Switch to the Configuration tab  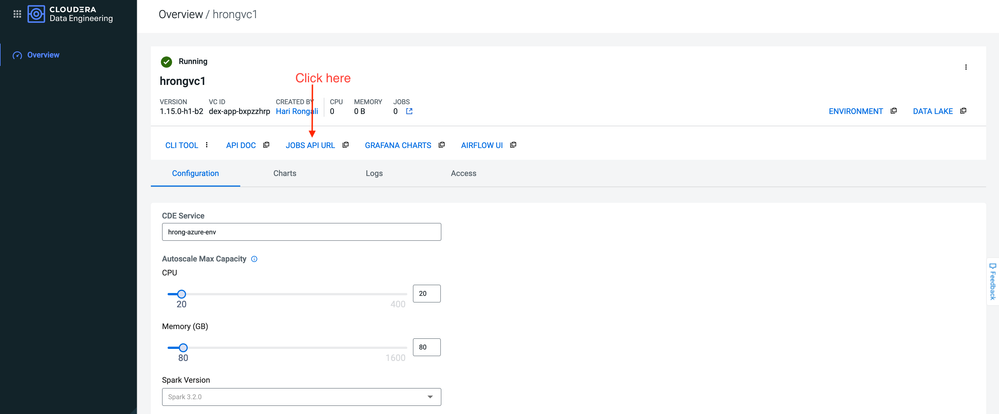tap(196, 173)
